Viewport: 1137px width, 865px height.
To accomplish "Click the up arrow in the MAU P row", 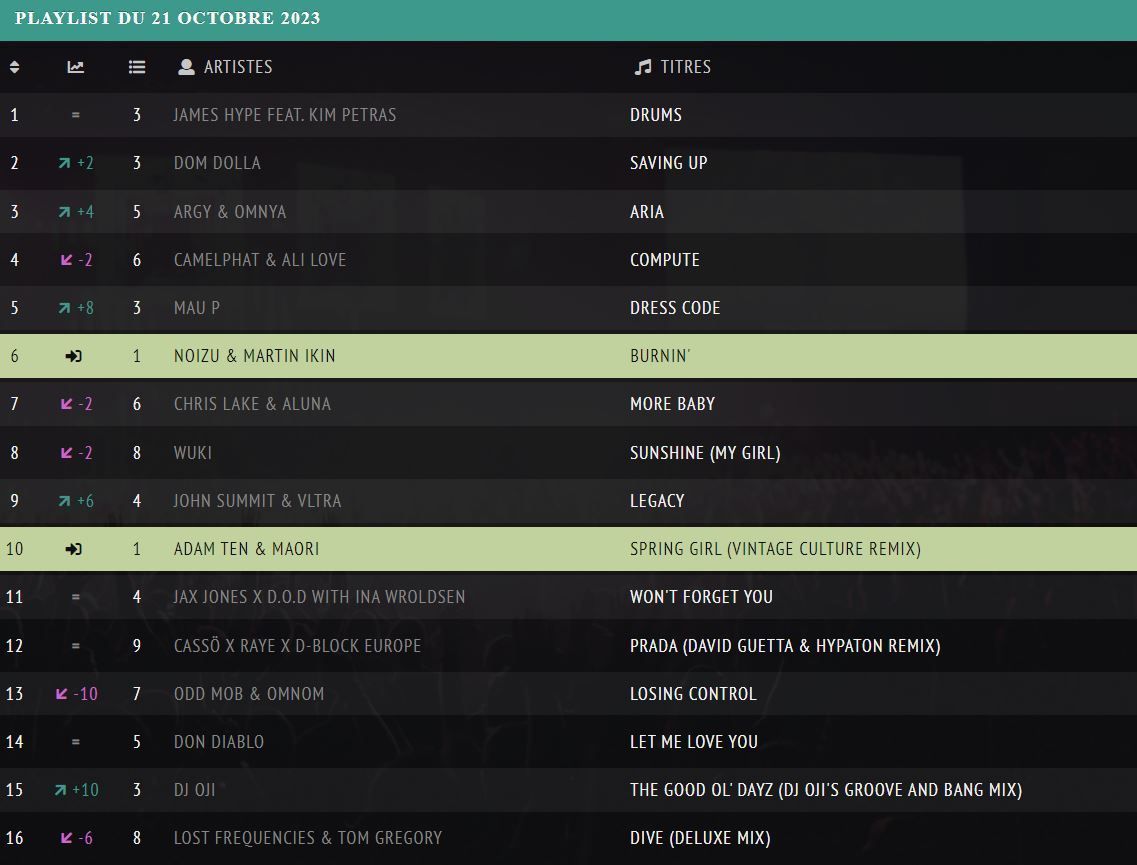I will 65,308.
